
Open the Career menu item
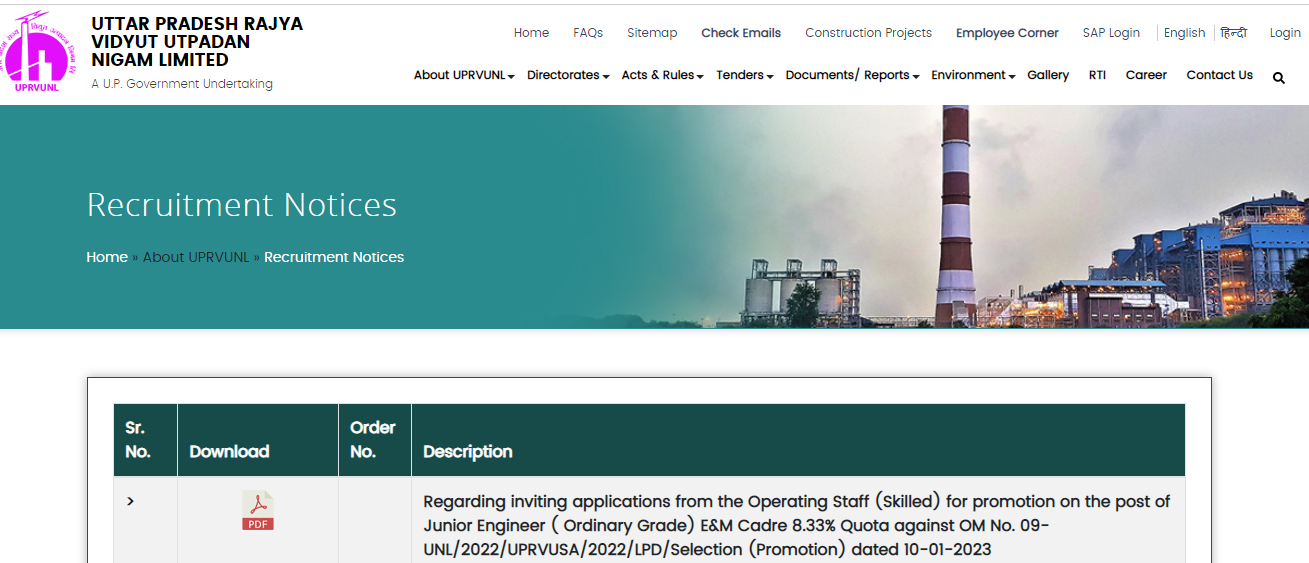point(1146,75)
